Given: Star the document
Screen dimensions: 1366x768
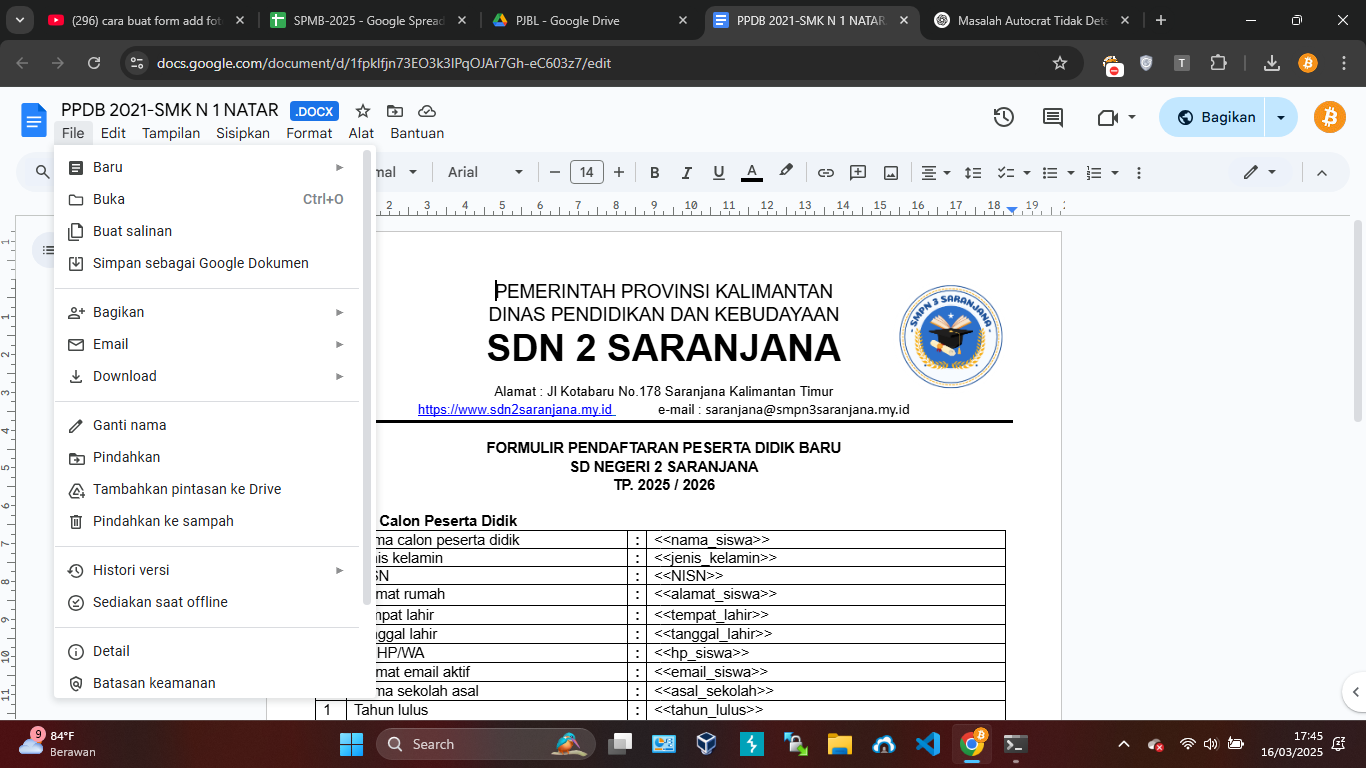Looking at the screenshot, I should click(363, 111).
